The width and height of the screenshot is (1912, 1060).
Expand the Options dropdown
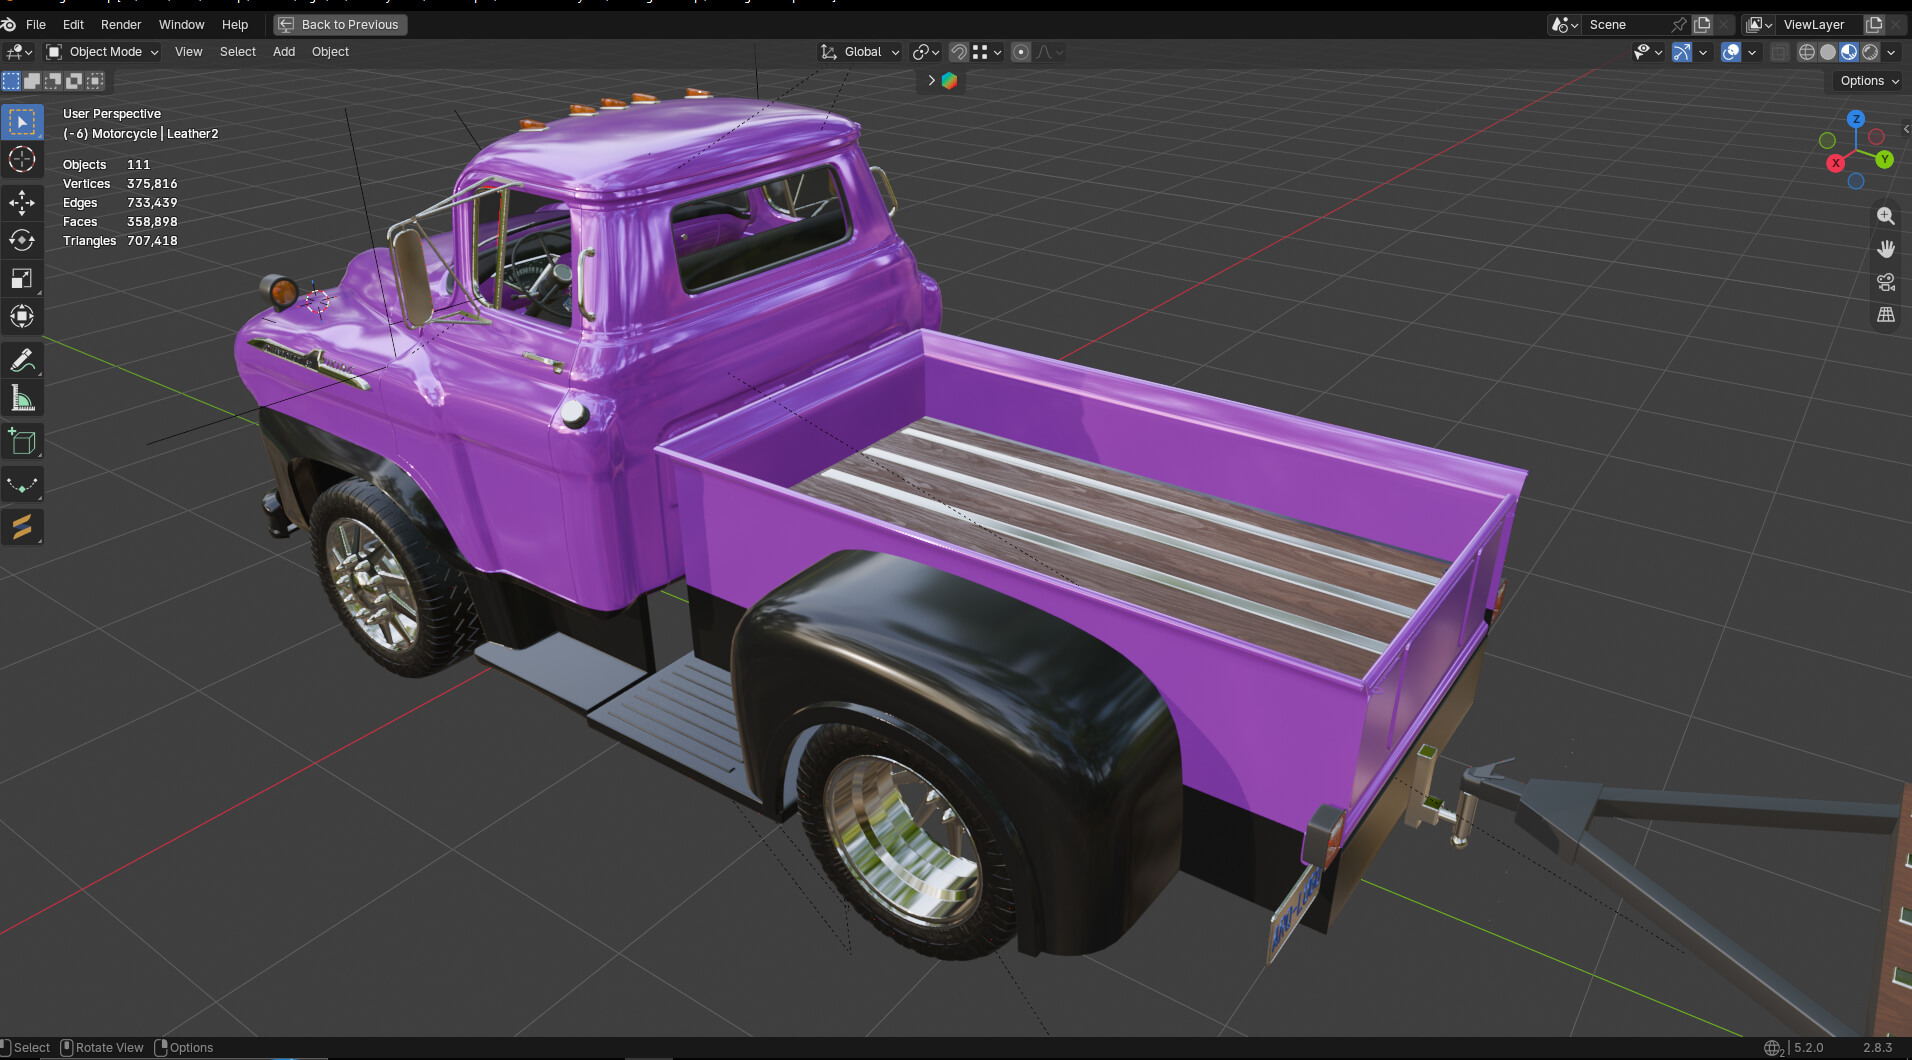(x=1869, y=81)
